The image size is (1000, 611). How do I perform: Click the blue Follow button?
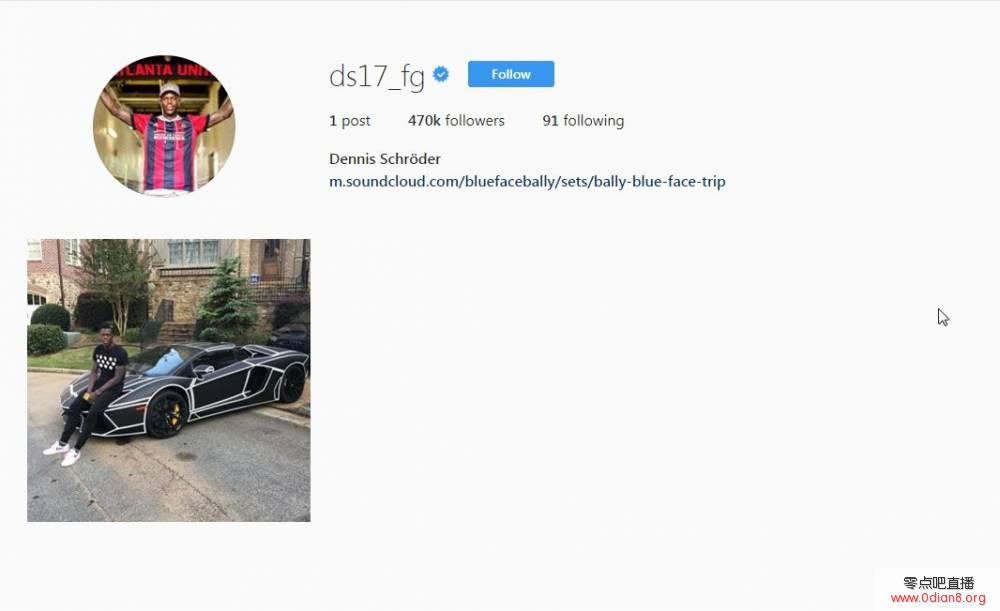pos(511,74)
